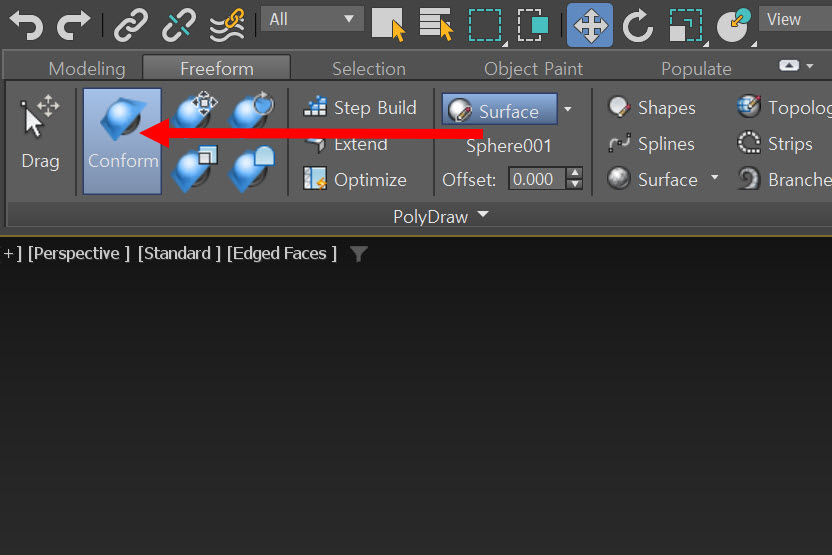Open the Object Paint ribbon tab
This screenshot has width=832, height=555.
click(533, 68)
